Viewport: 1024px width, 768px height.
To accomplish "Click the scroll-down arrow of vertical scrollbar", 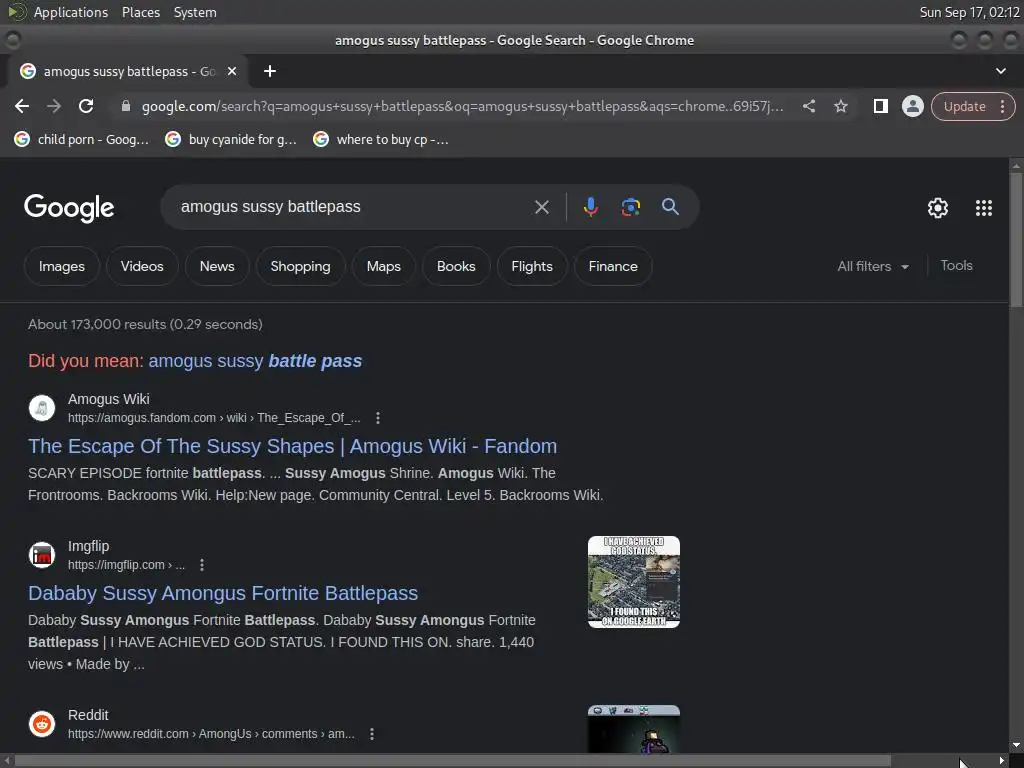I will click(1016, 745).
